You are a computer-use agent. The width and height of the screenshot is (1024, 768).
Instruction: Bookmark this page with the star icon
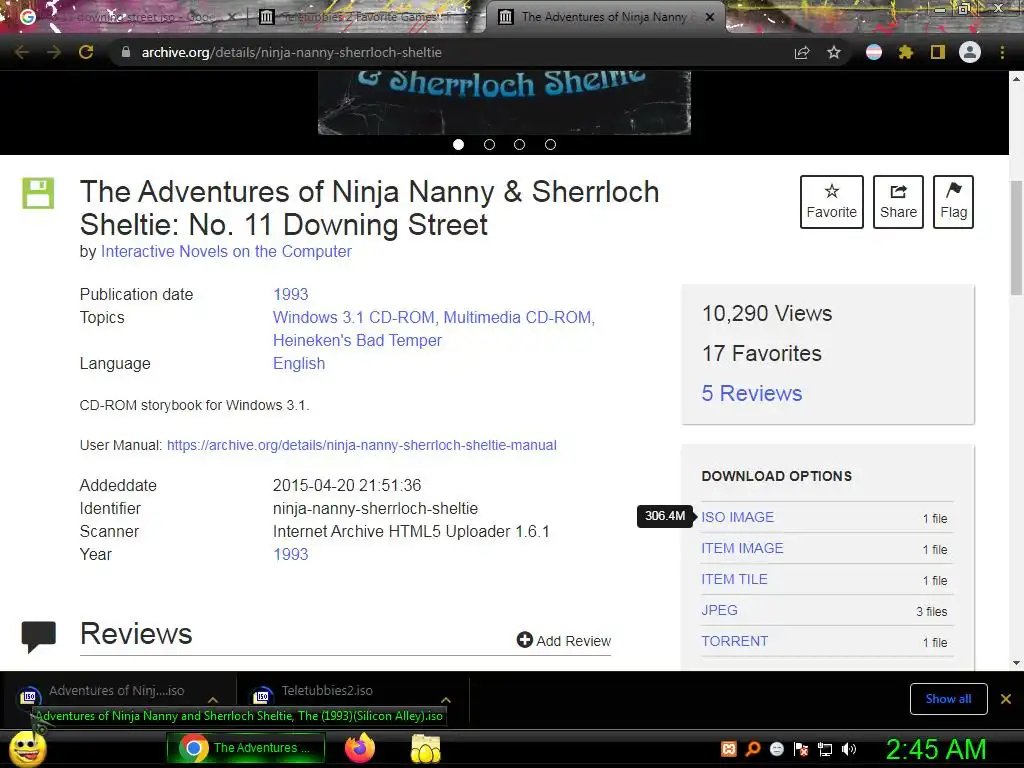point(834,52)
